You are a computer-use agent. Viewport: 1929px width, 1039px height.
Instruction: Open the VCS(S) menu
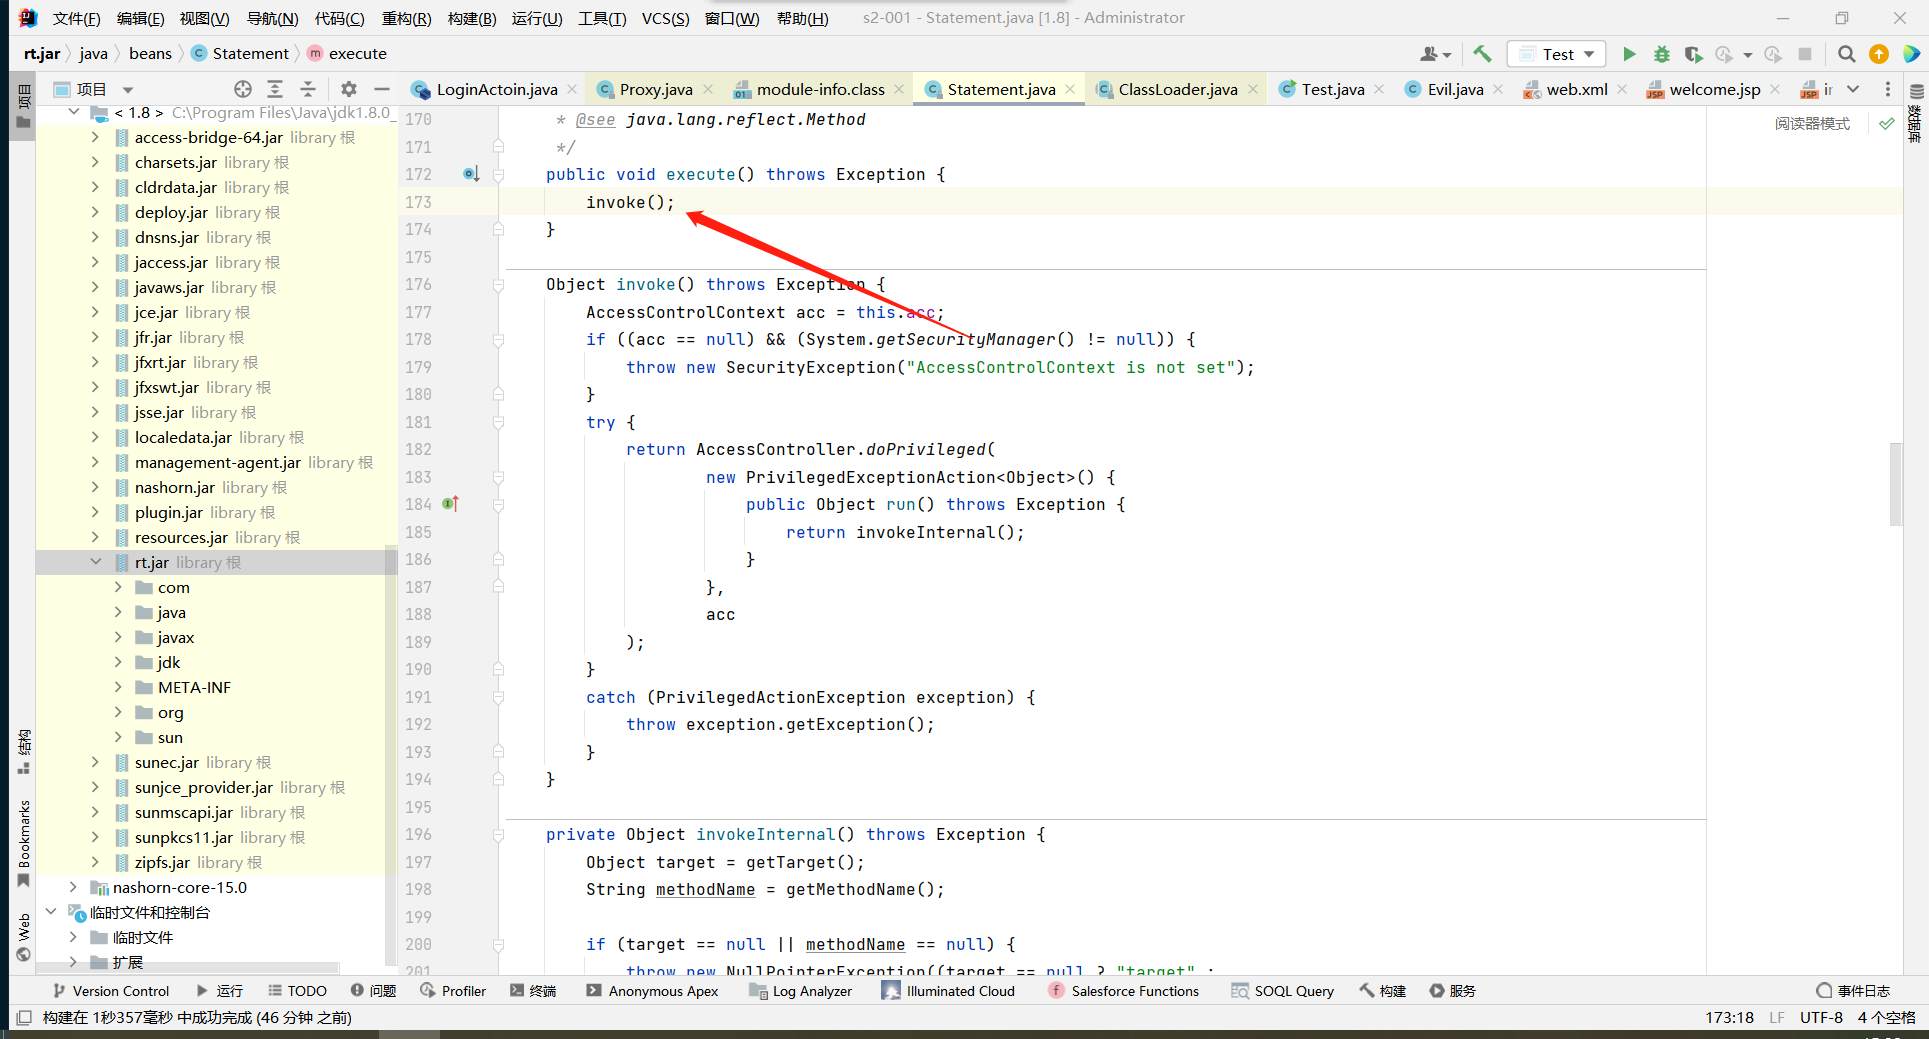[665, 18]
